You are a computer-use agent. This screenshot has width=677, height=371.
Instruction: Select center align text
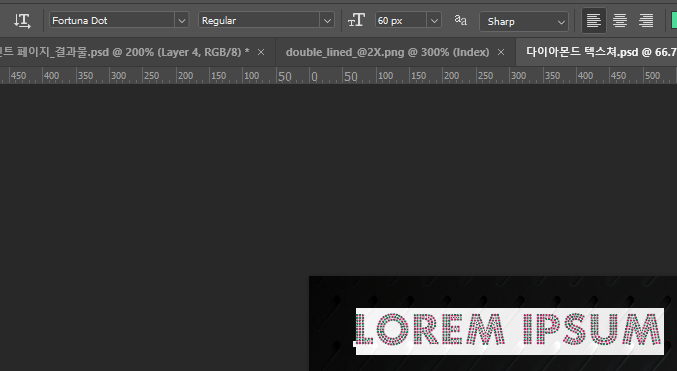coord(620,20)
